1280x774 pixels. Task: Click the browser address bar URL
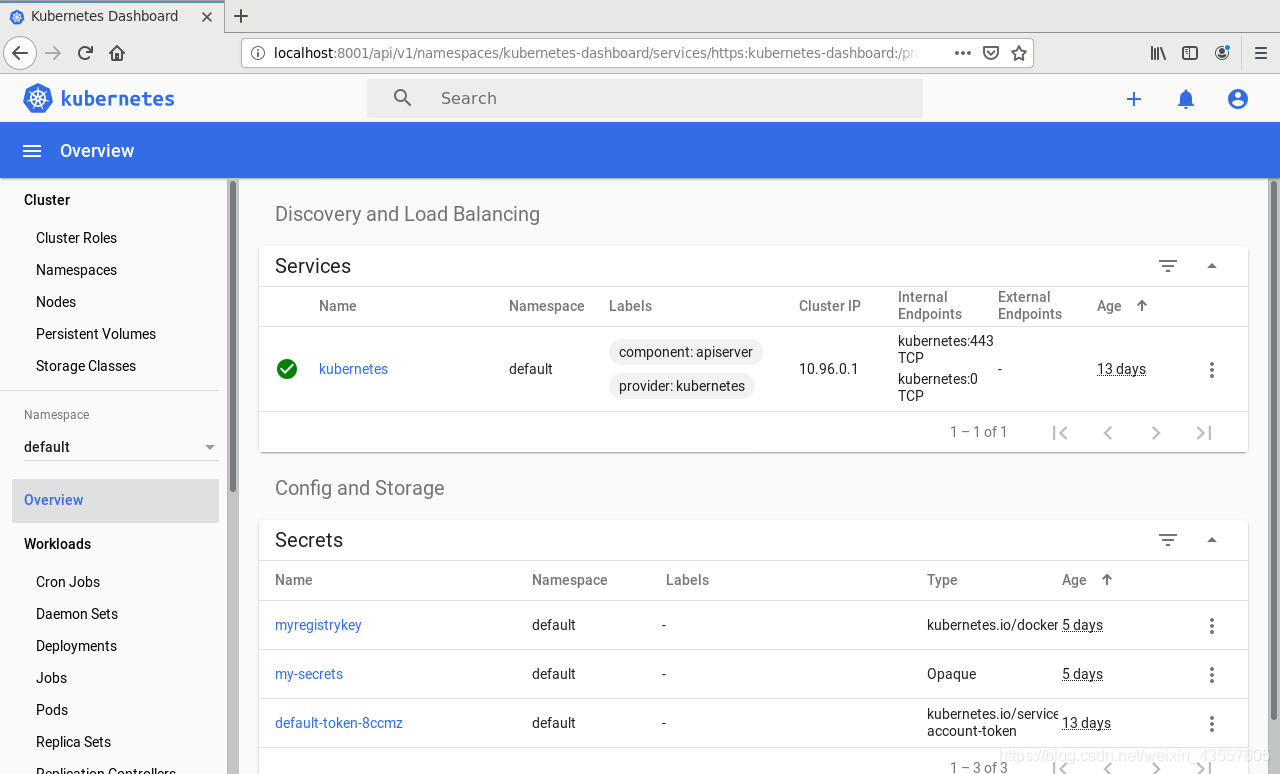coord(596,53)
